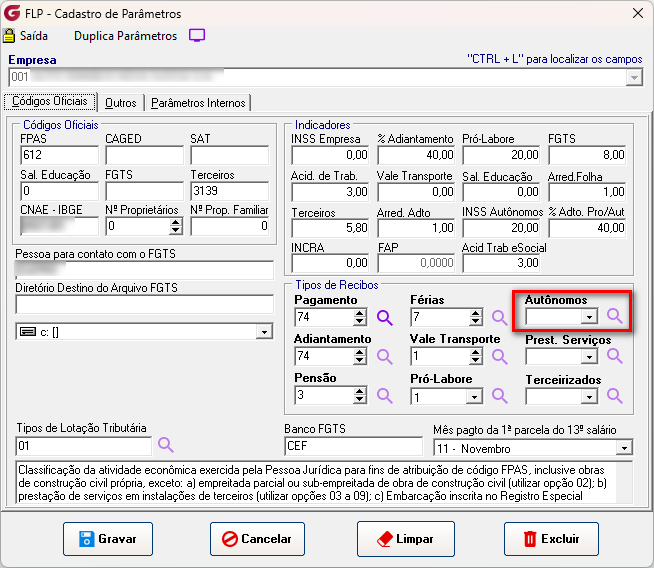Click the Terceiros code field showing 3139
This screenshot has height=568, width=654.
(x=230, y=191)
